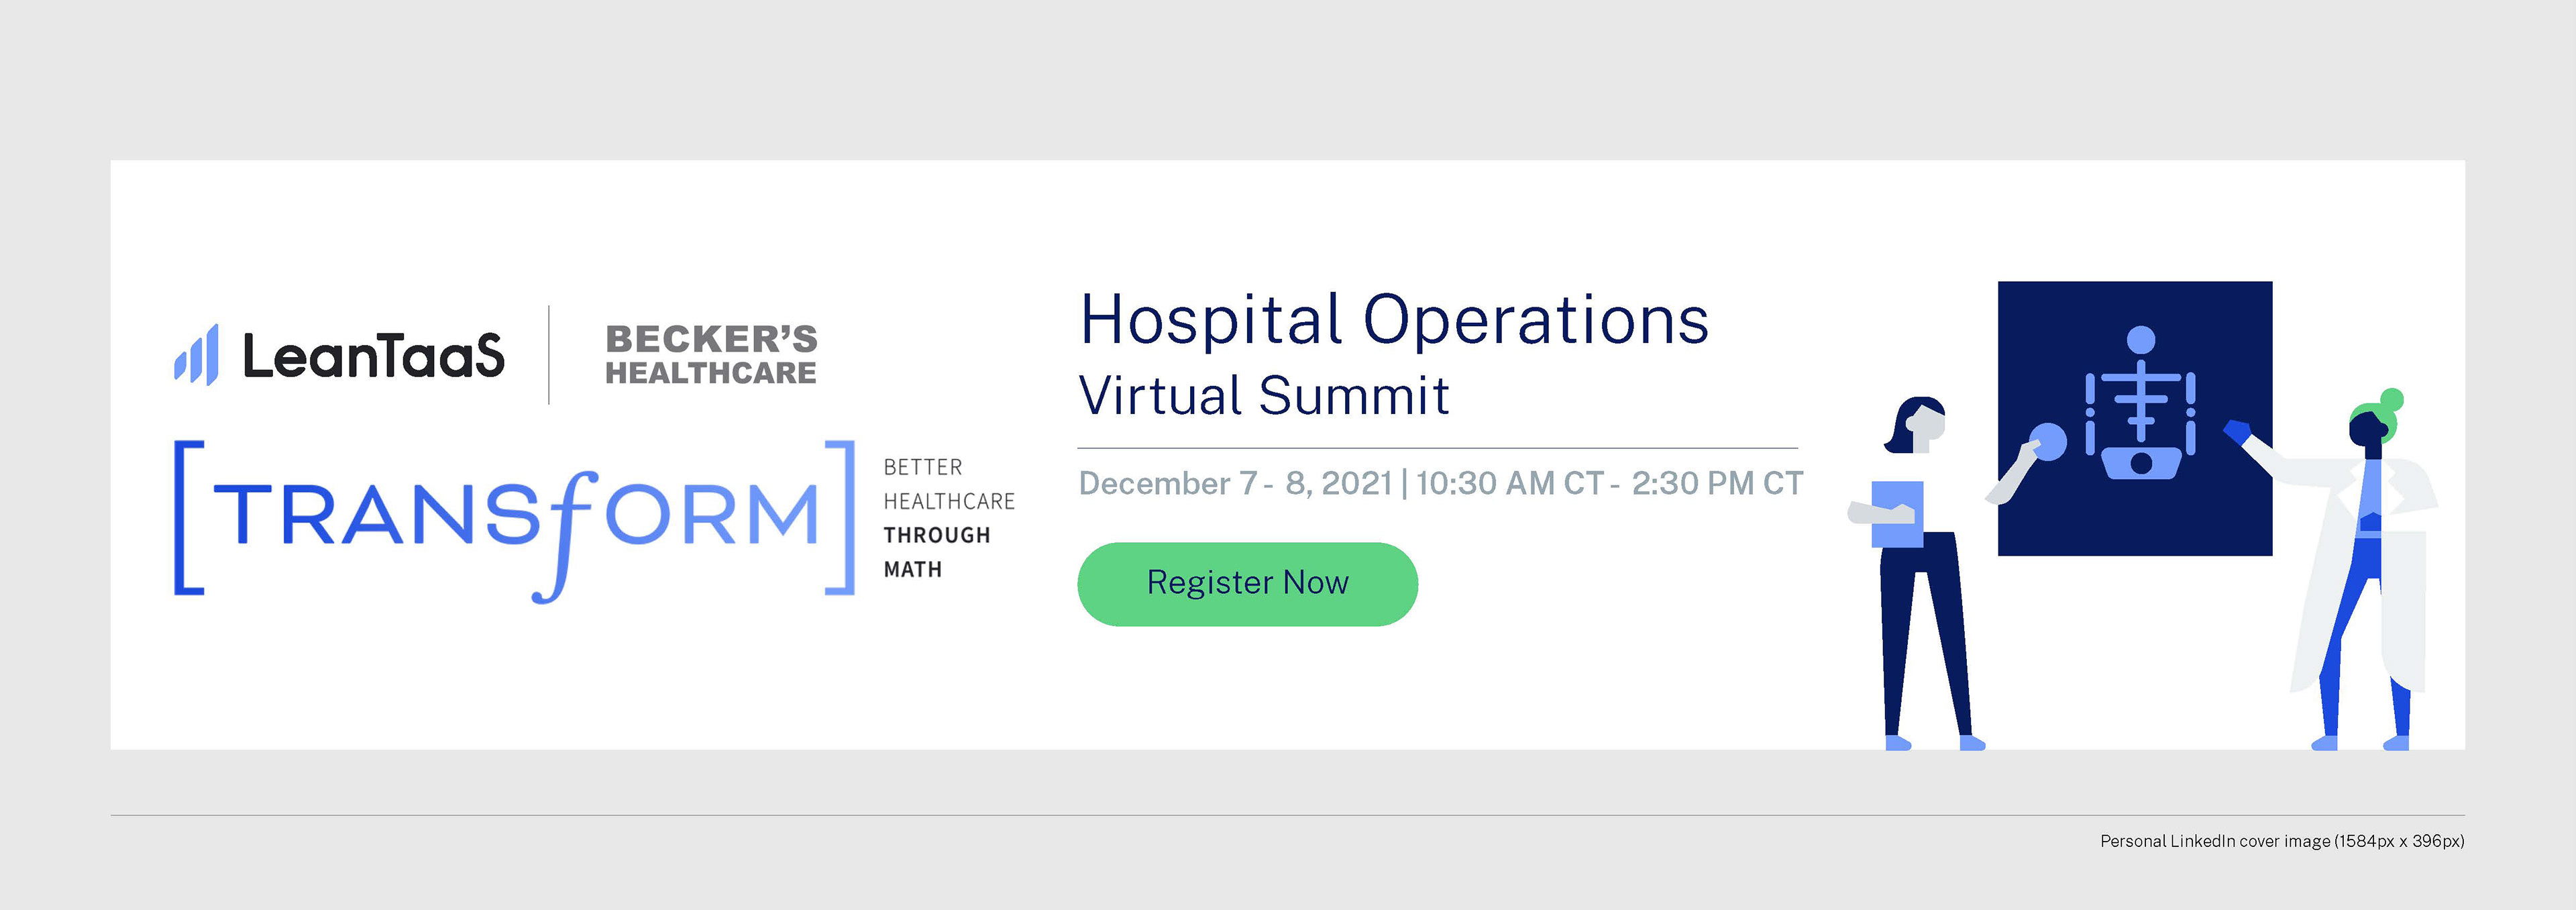Click the green Register Now button

tap(1247, 584)
